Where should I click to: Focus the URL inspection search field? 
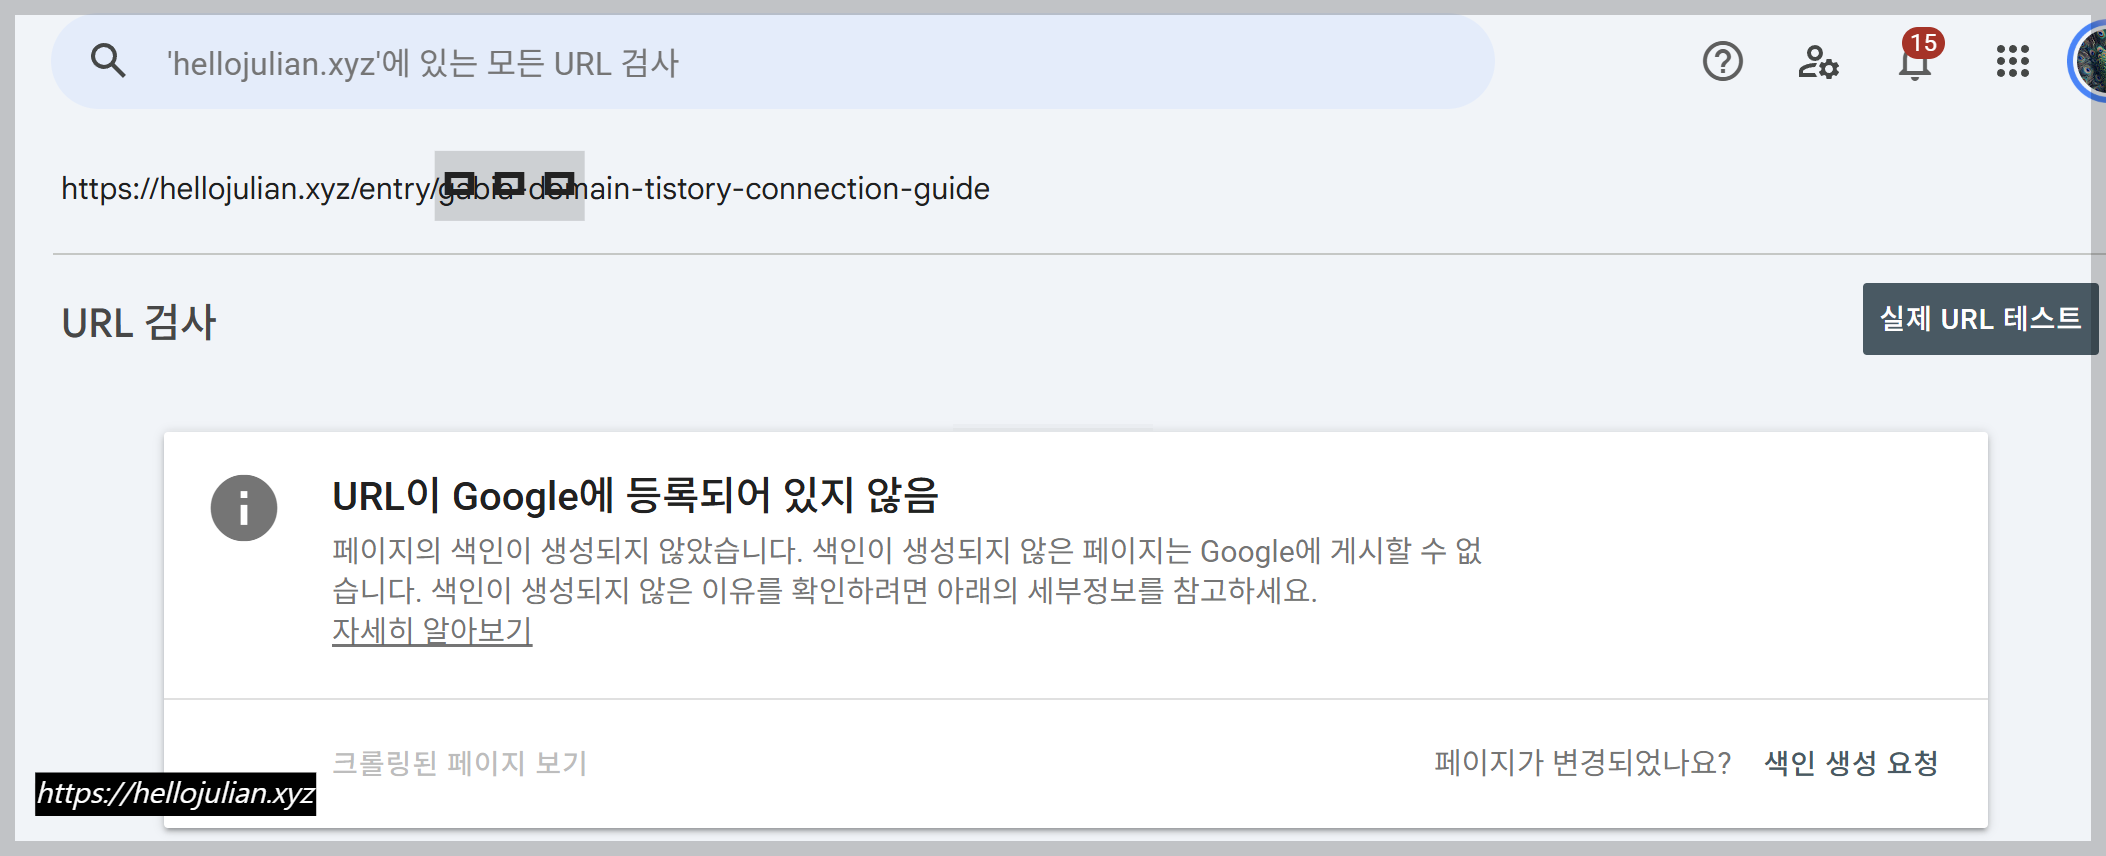(773, 62)
